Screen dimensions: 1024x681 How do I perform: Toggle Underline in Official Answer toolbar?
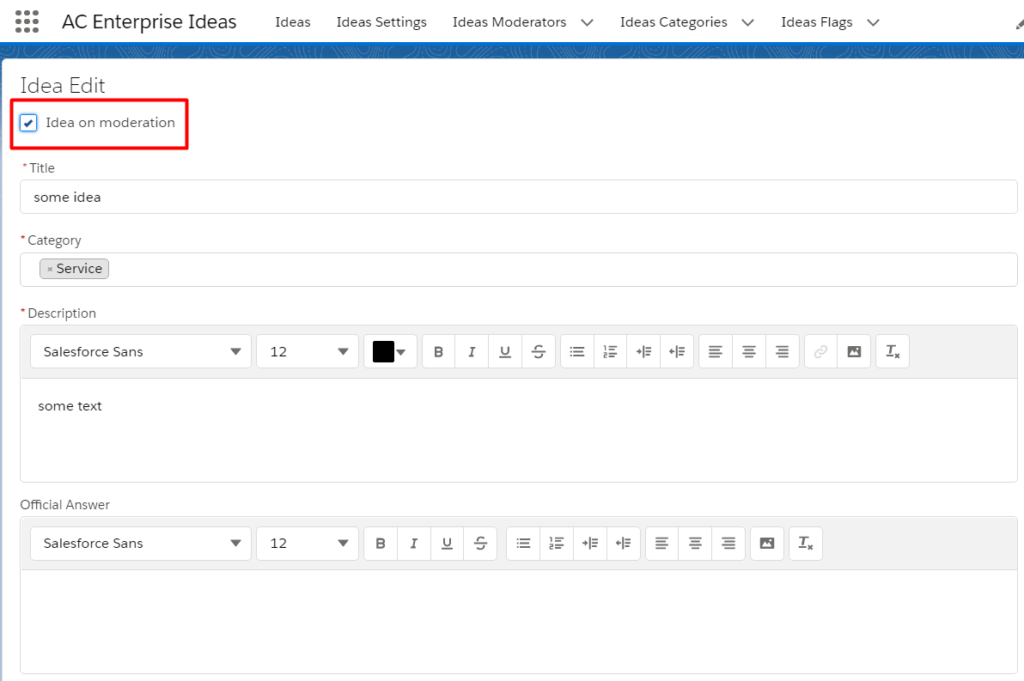pos(447,543)
